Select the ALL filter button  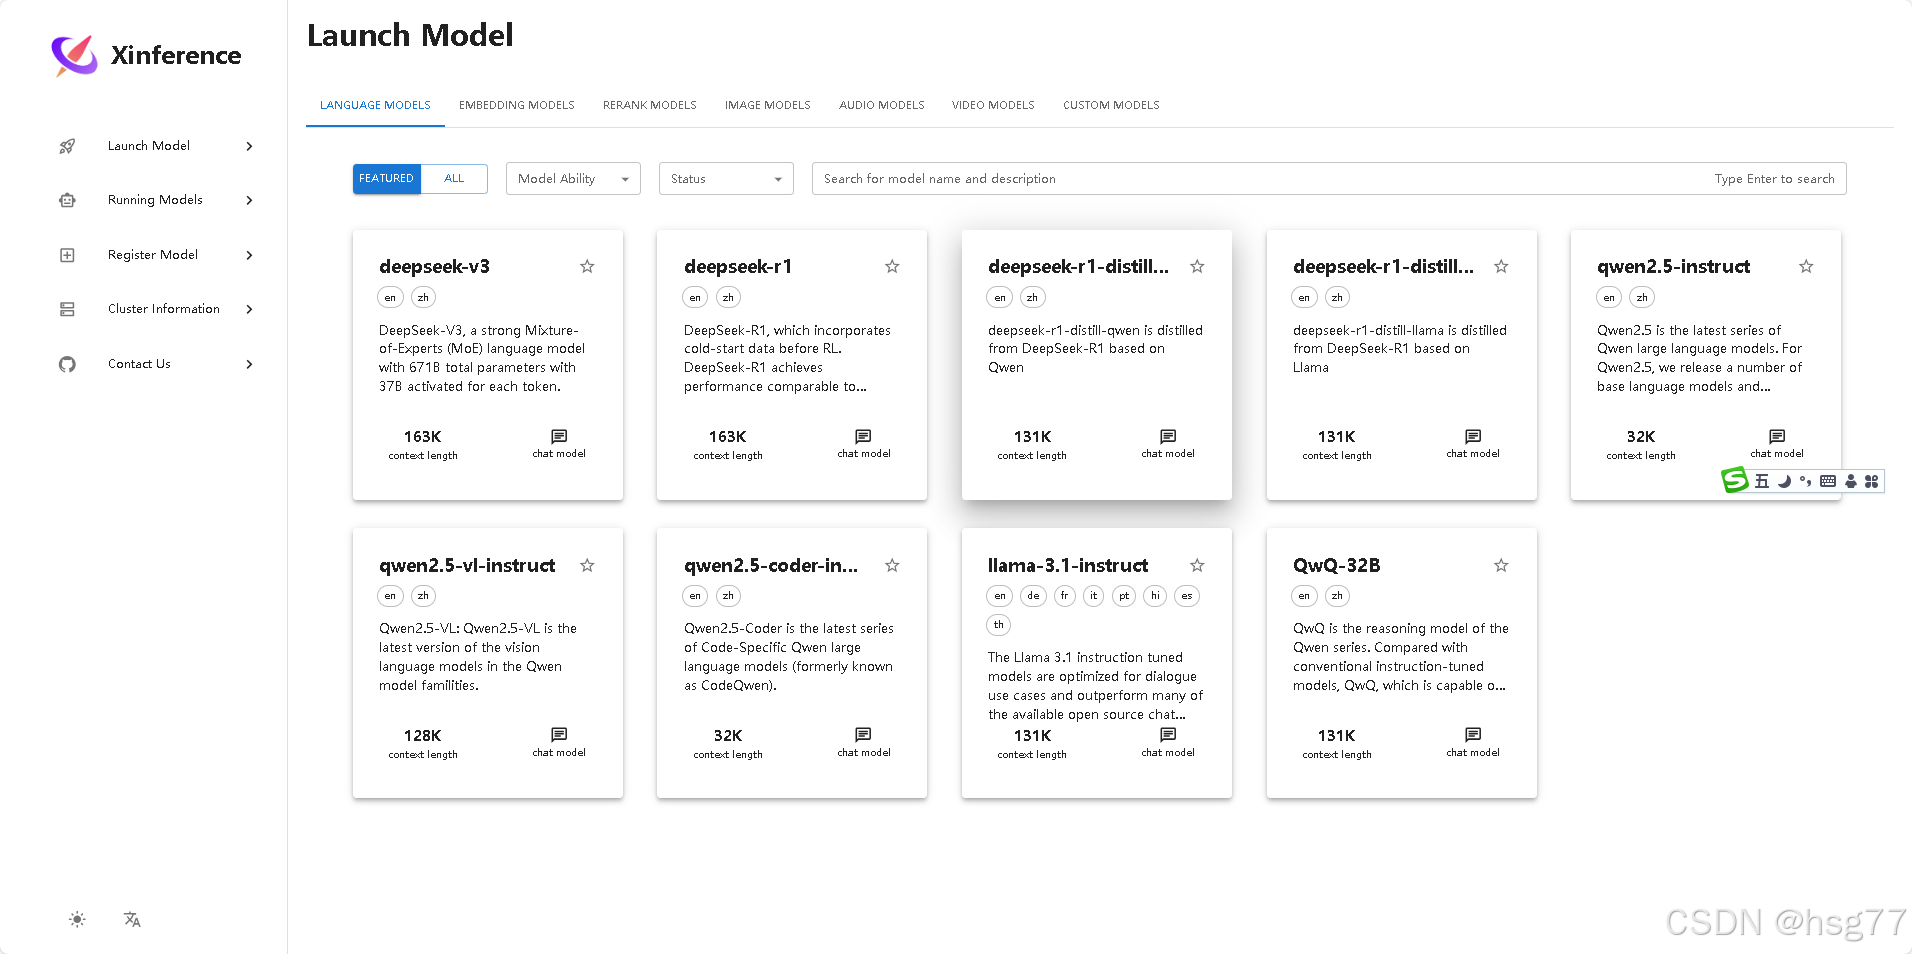(454, 179)
